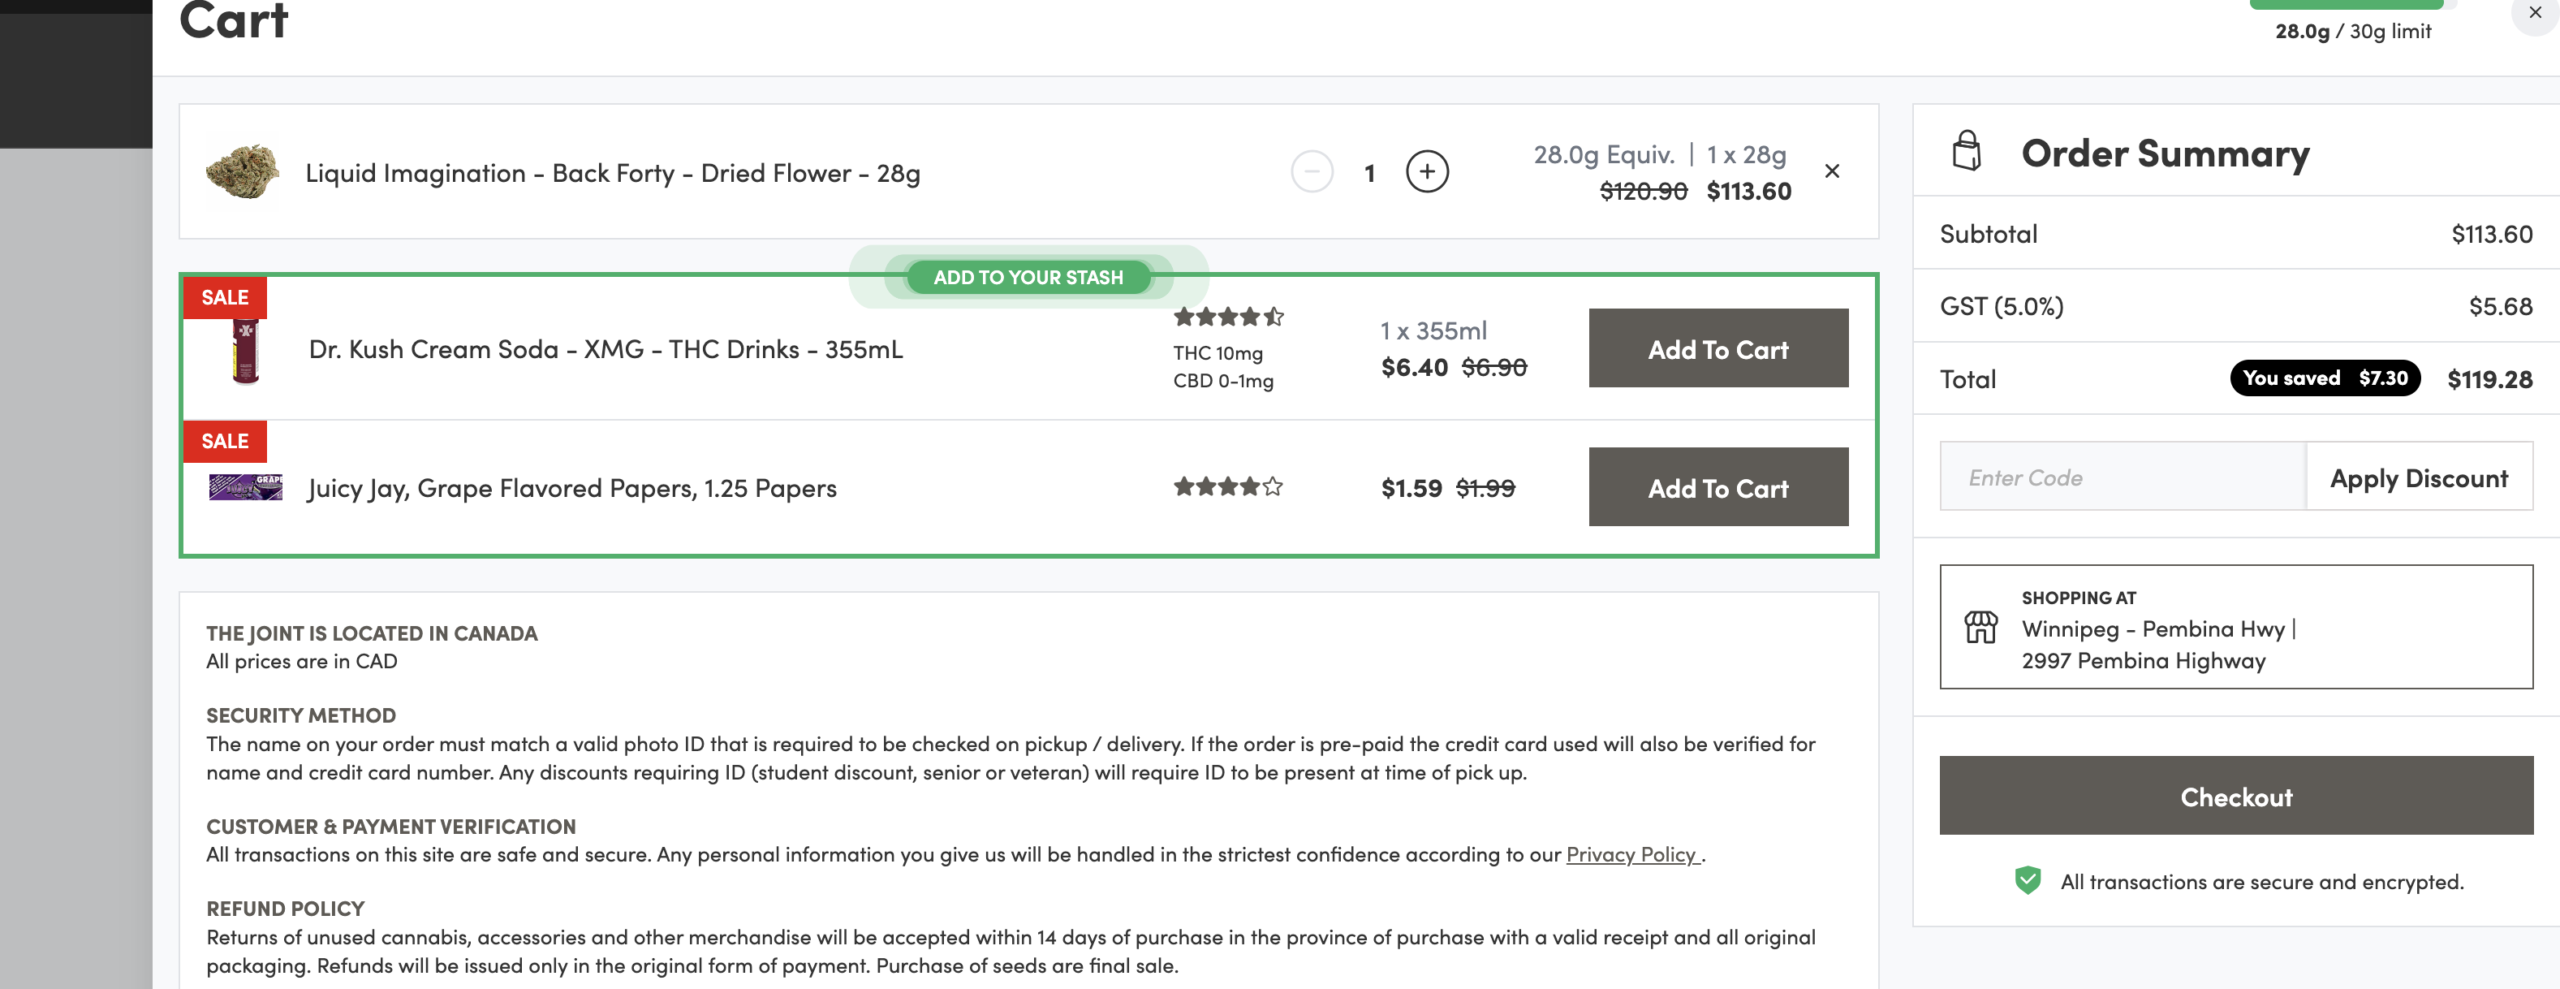Click the Liquid Imagination flower thumbnail

point(243,171)
